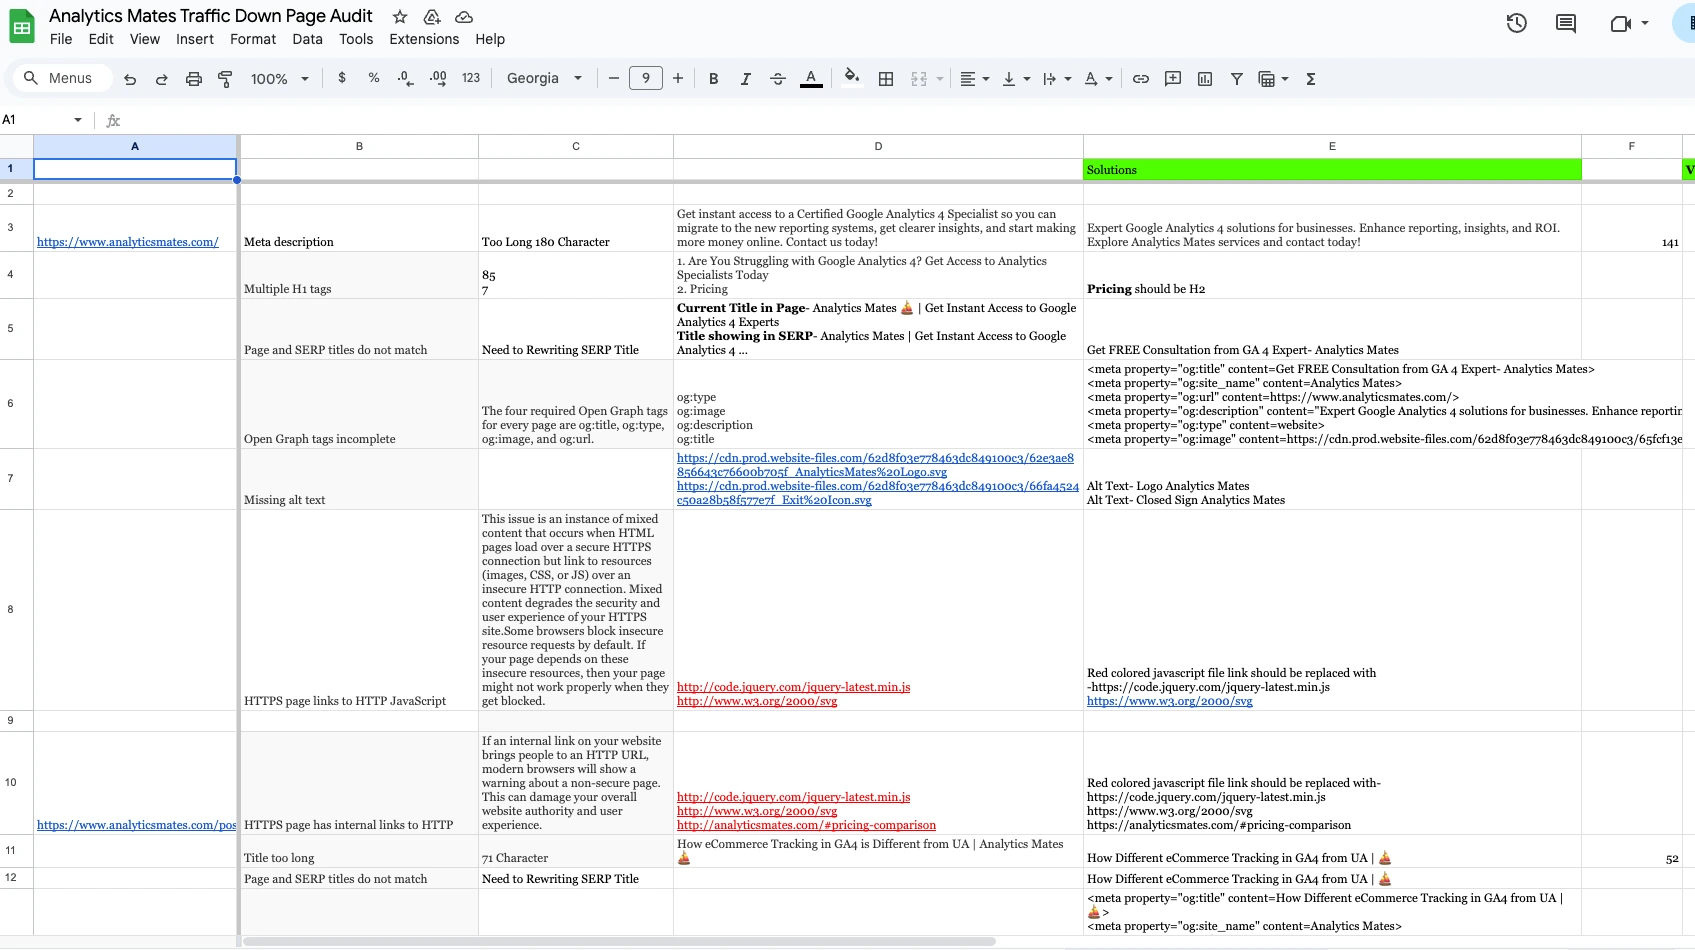Image resolution: width=1695 pixels, height=950 pixels.
Task: Open the Google Sheets home icon
Action: 21,27
